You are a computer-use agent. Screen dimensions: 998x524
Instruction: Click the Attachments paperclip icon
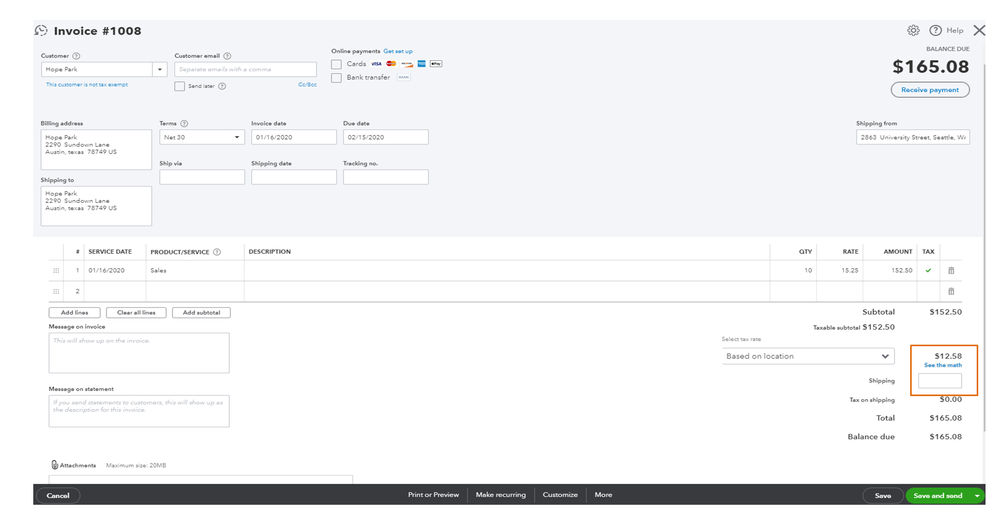(x=55, y=465)
